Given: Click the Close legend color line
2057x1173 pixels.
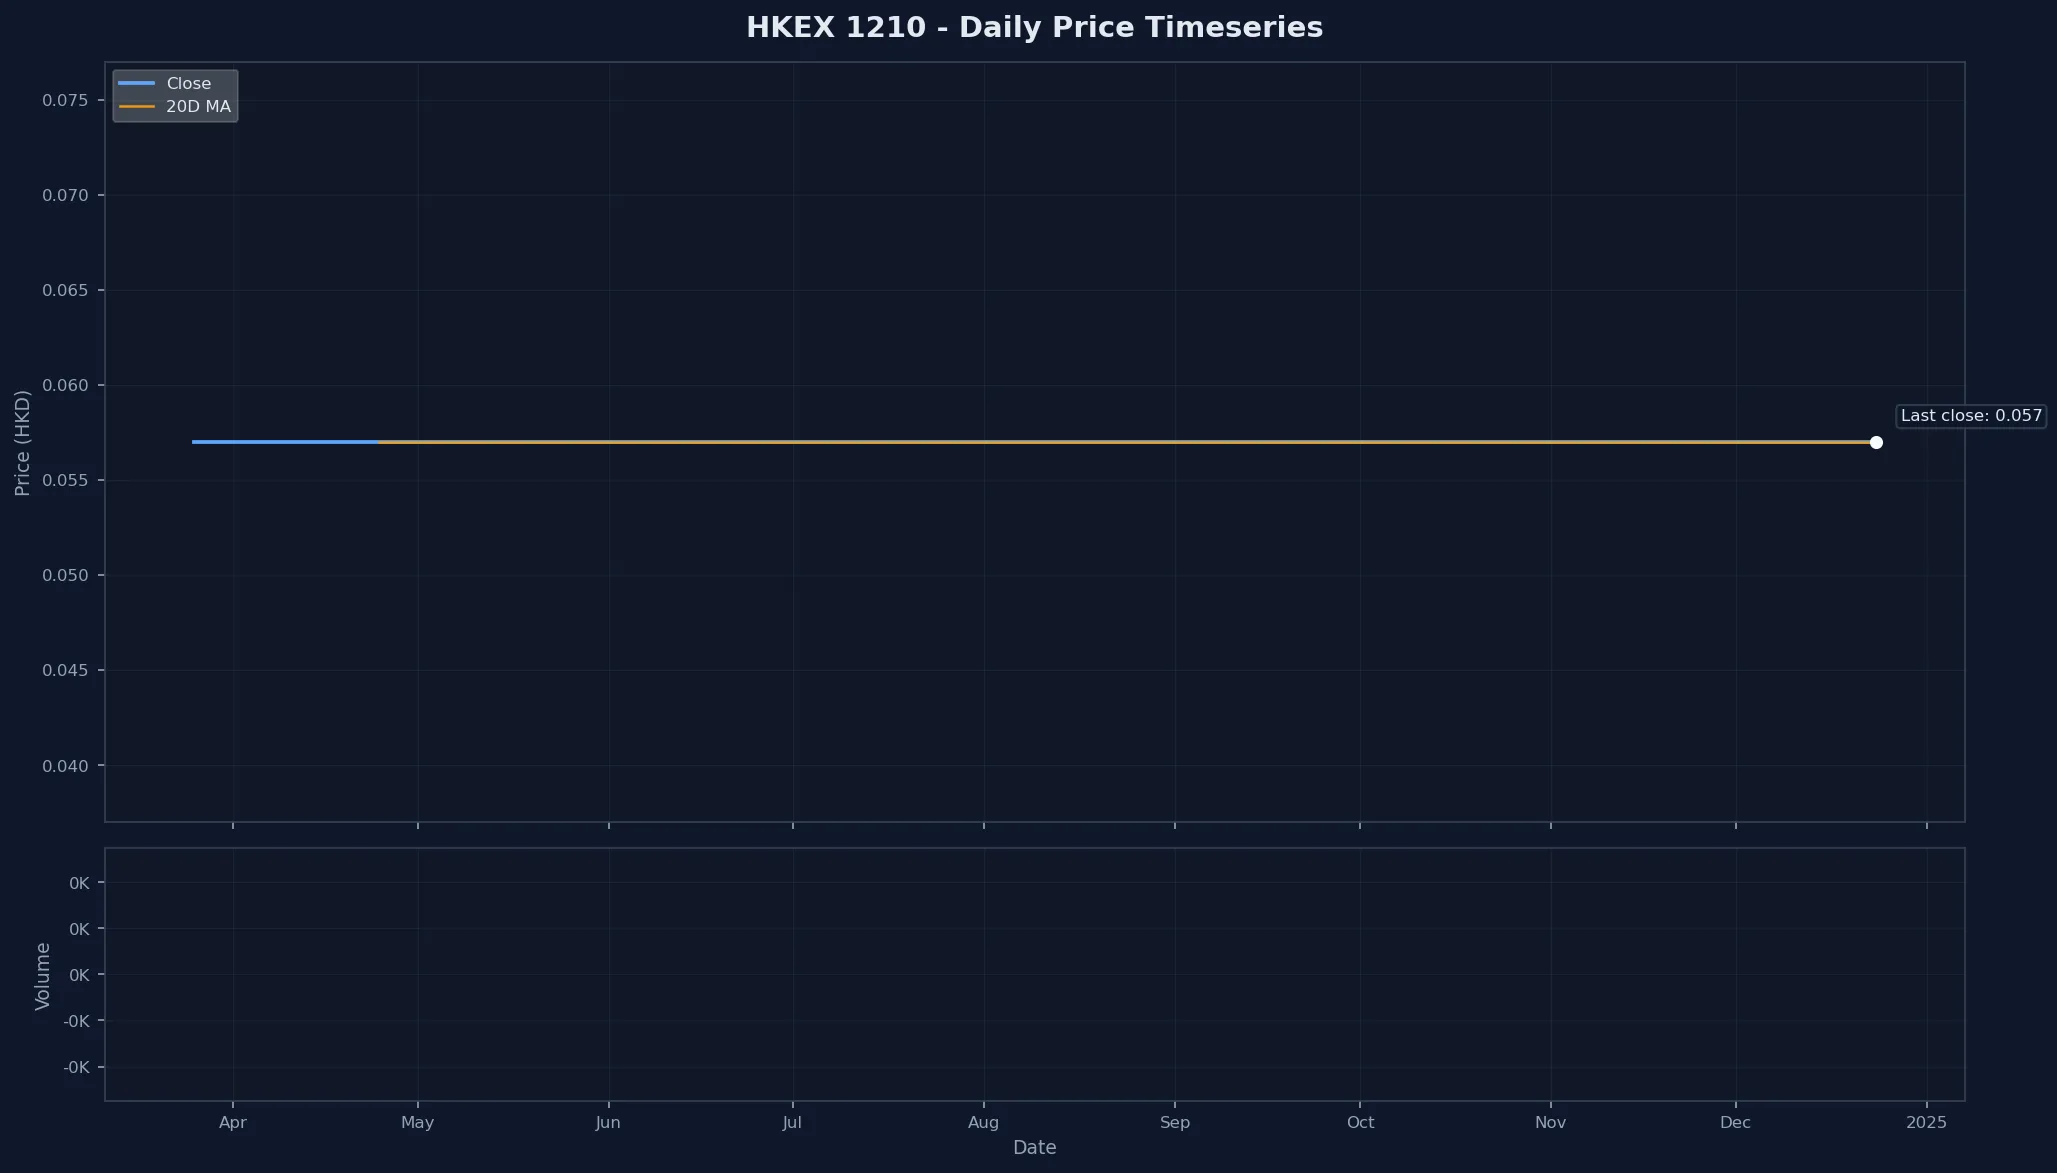Looking at the screenshot, I should tap(138, 83).
